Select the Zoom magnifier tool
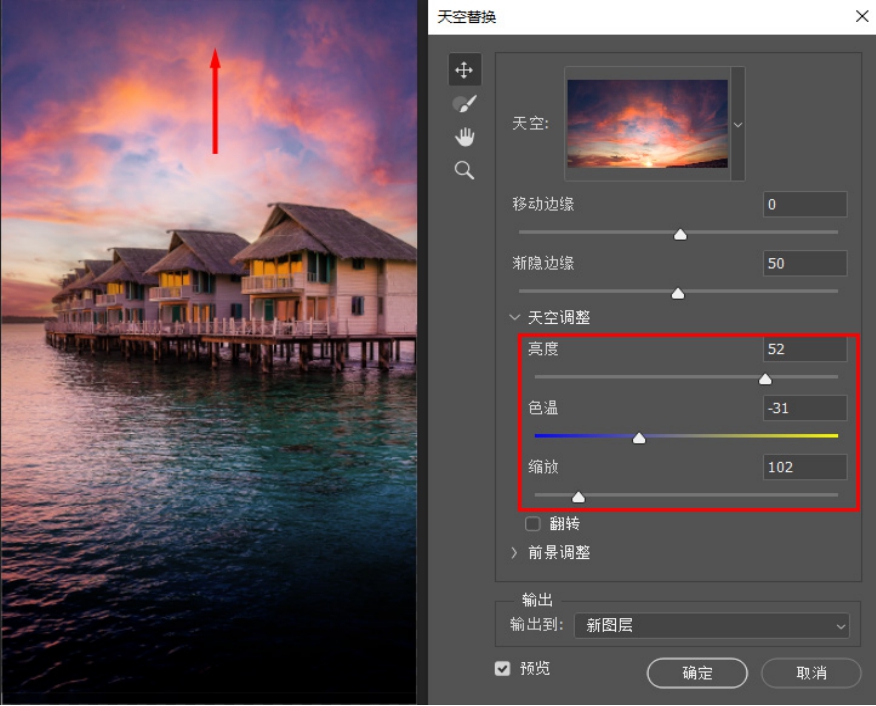 pyautogui.click(x=464, y=171)
